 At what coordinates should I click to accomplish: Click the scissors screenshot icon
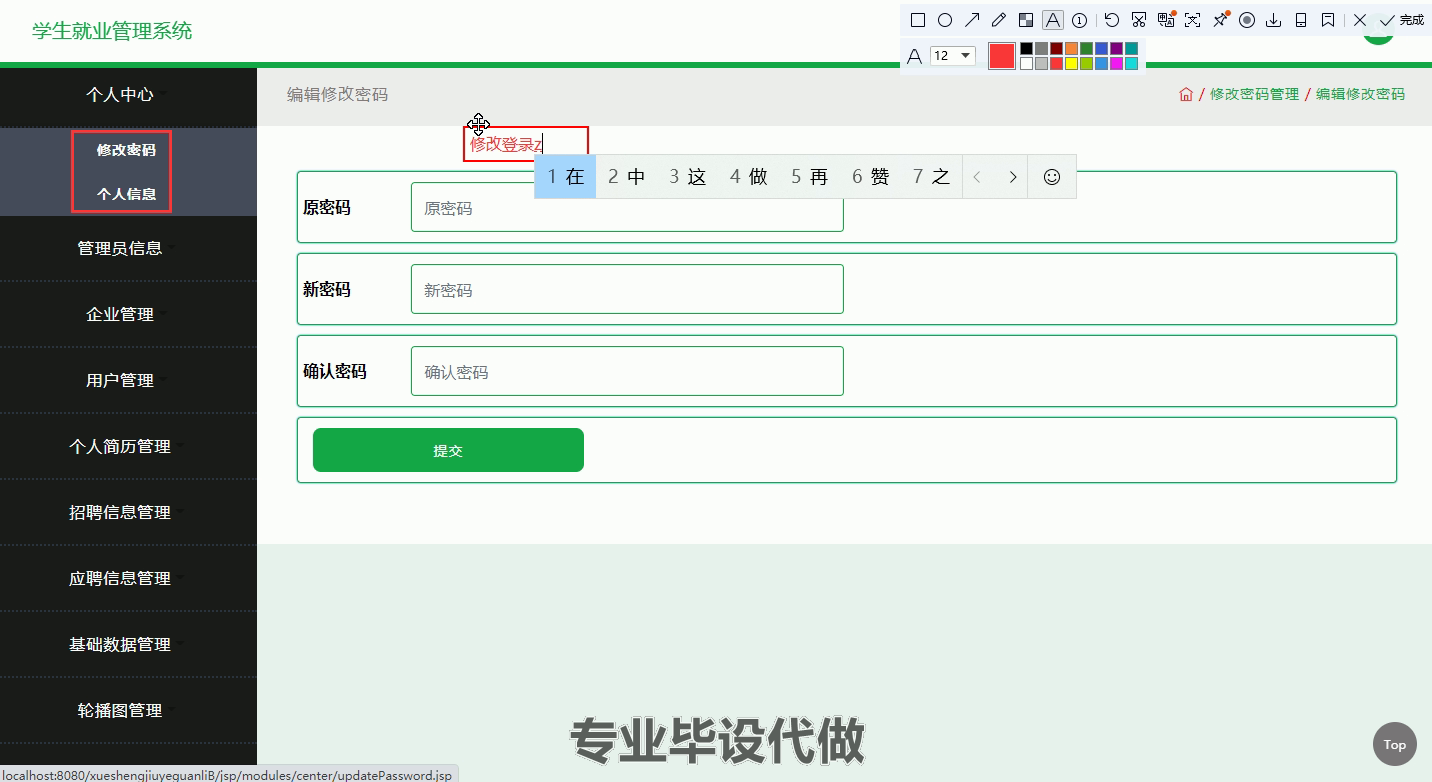point(1139,20)
